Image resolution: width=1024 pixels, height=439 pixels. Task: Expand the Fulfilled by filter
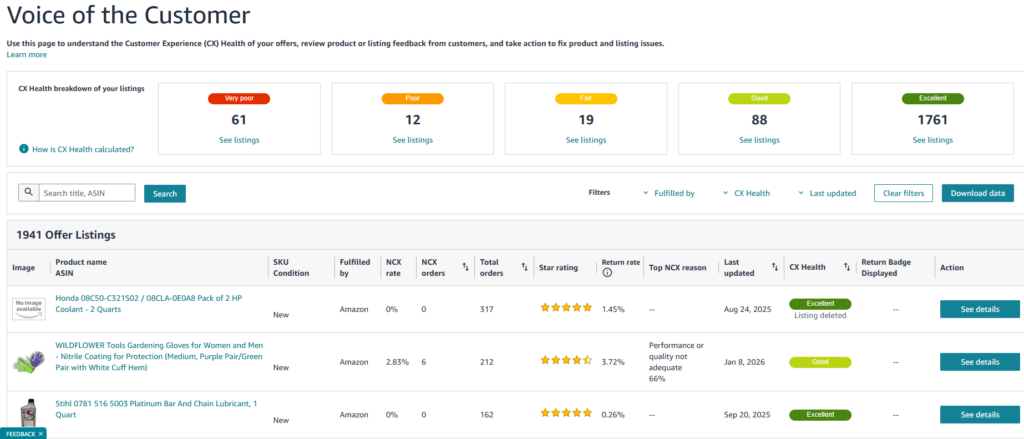[x=669, y=193]
